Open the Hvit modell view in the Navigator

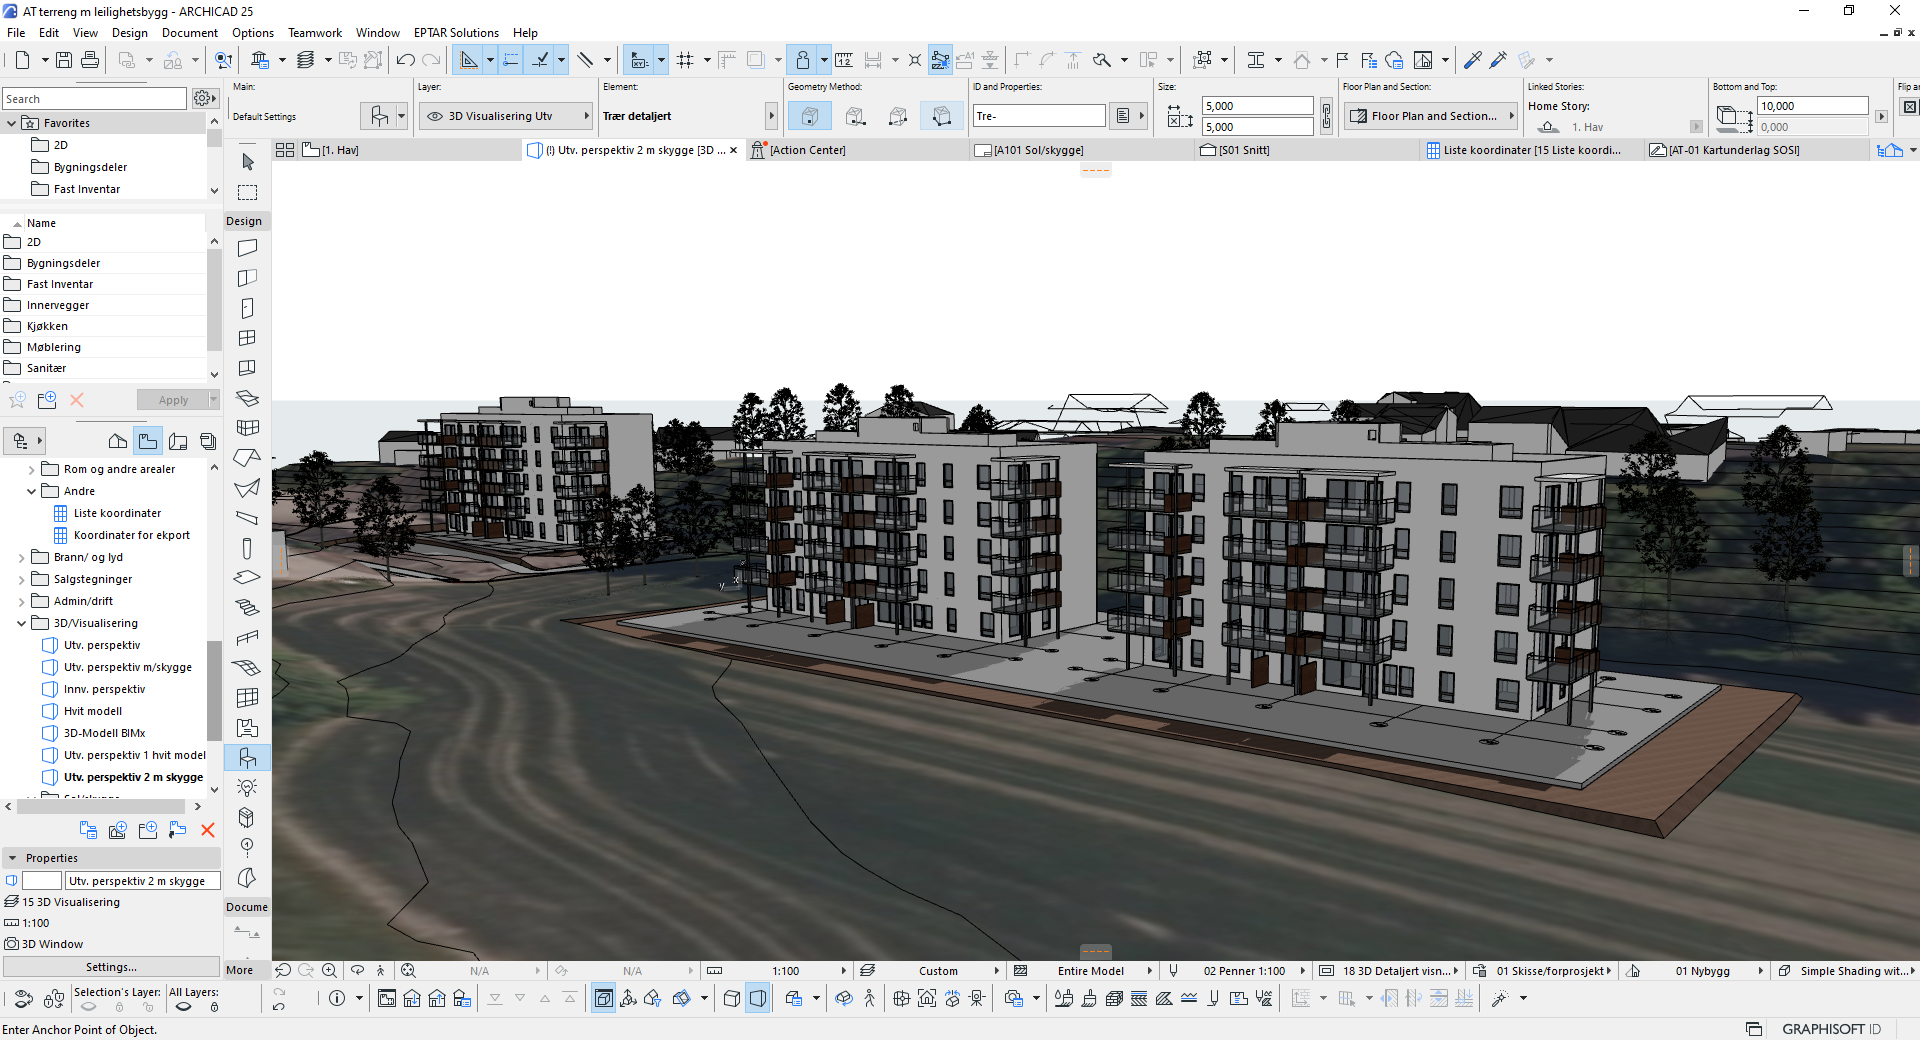[93, 711]
